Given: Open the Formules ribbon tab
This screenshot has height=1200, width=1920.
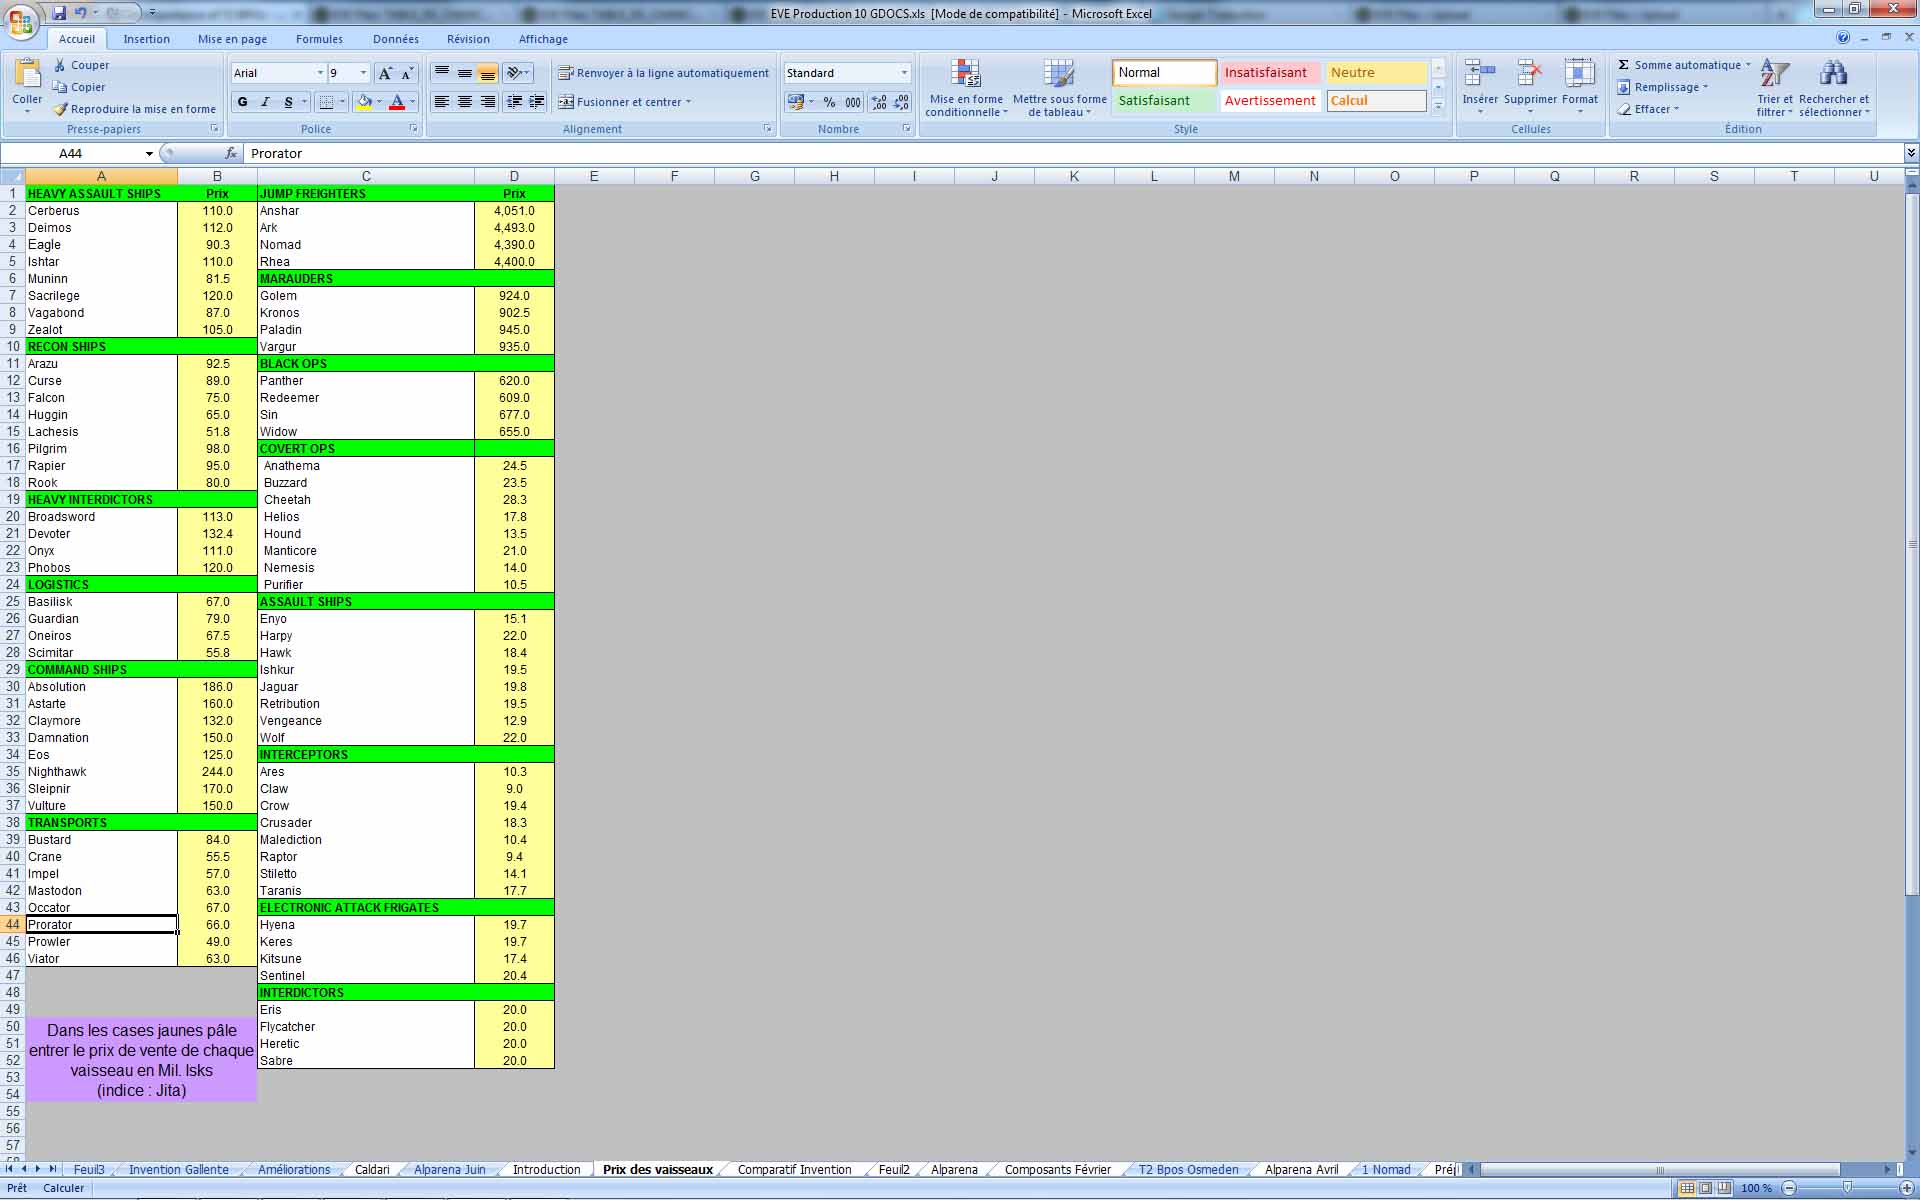Looking at the screenshot, I should [x=319, y=39].
